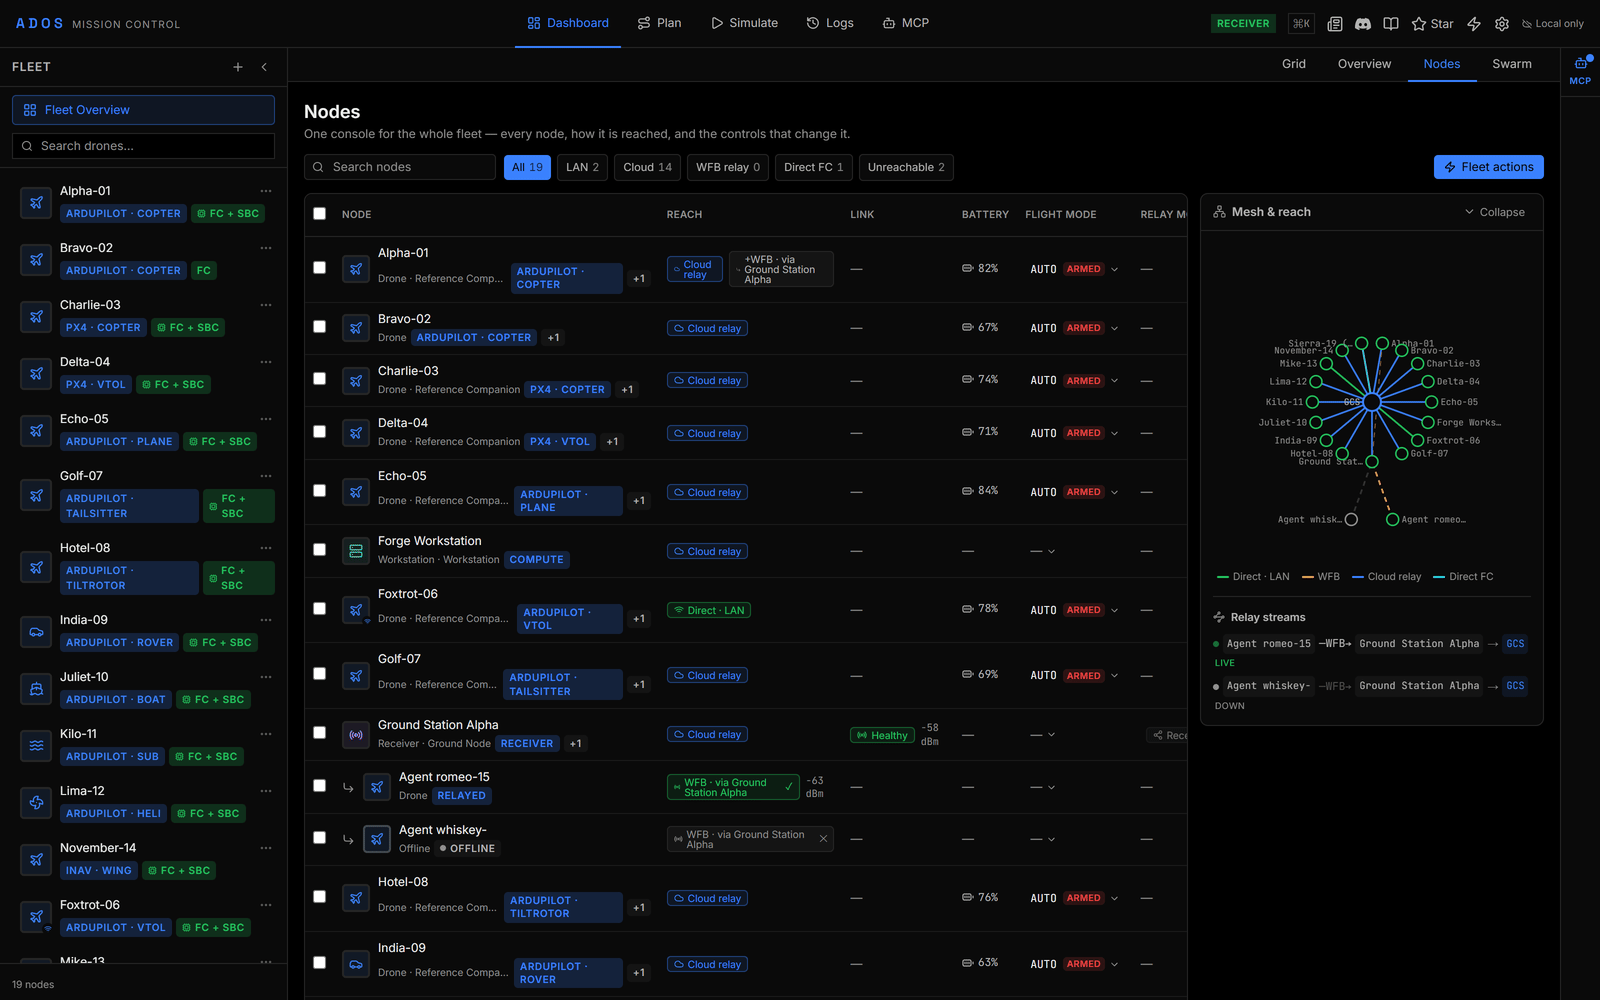Viewport: 1600px width, 1000px height.
Task: Filter nodes by Cloud 14
Action: (x=648, y=167)
